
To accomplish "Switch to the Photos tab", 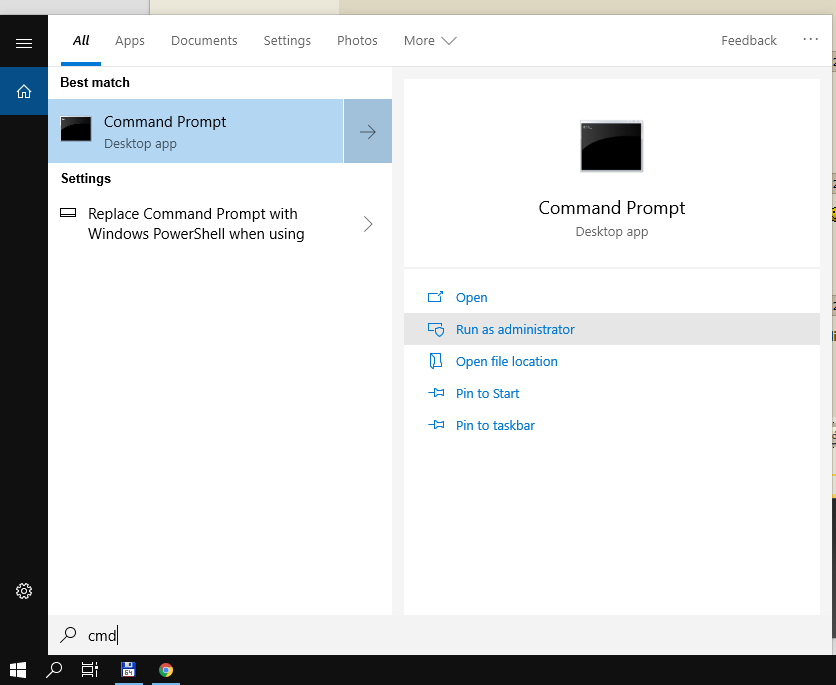I will coord(357,41).
